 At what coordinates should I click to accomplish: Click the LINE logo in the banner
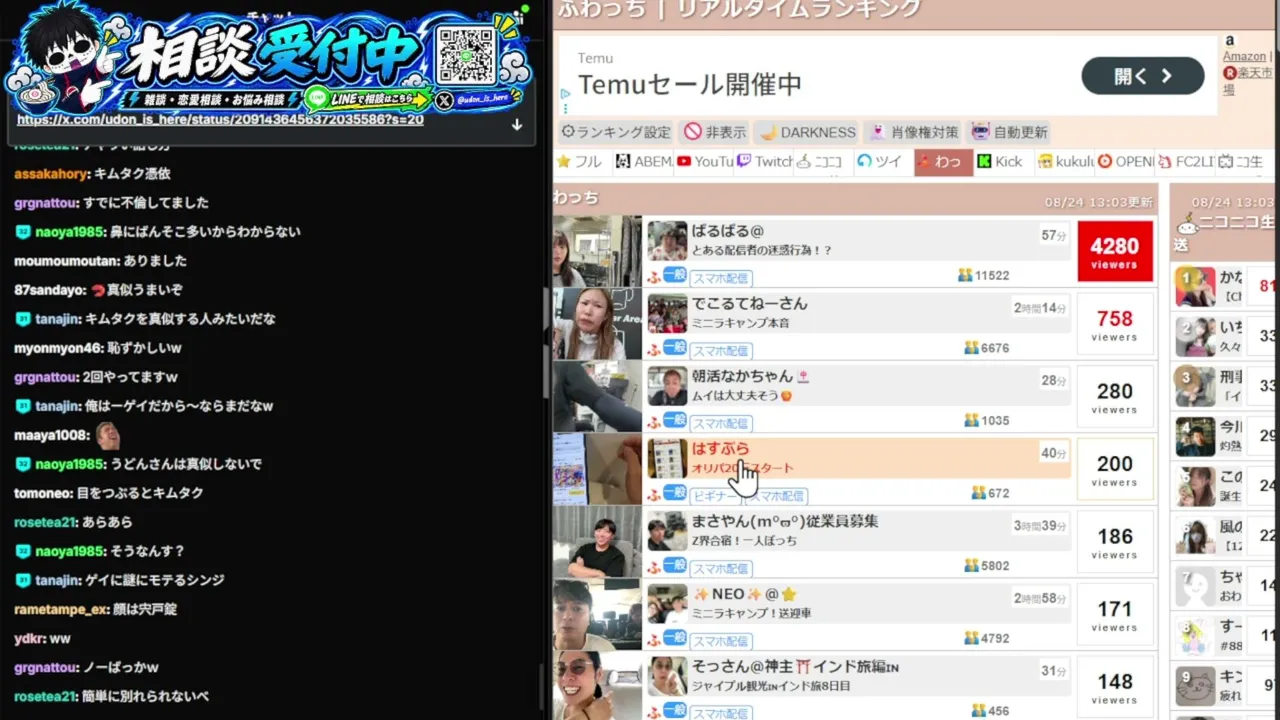tap(317, 97)
